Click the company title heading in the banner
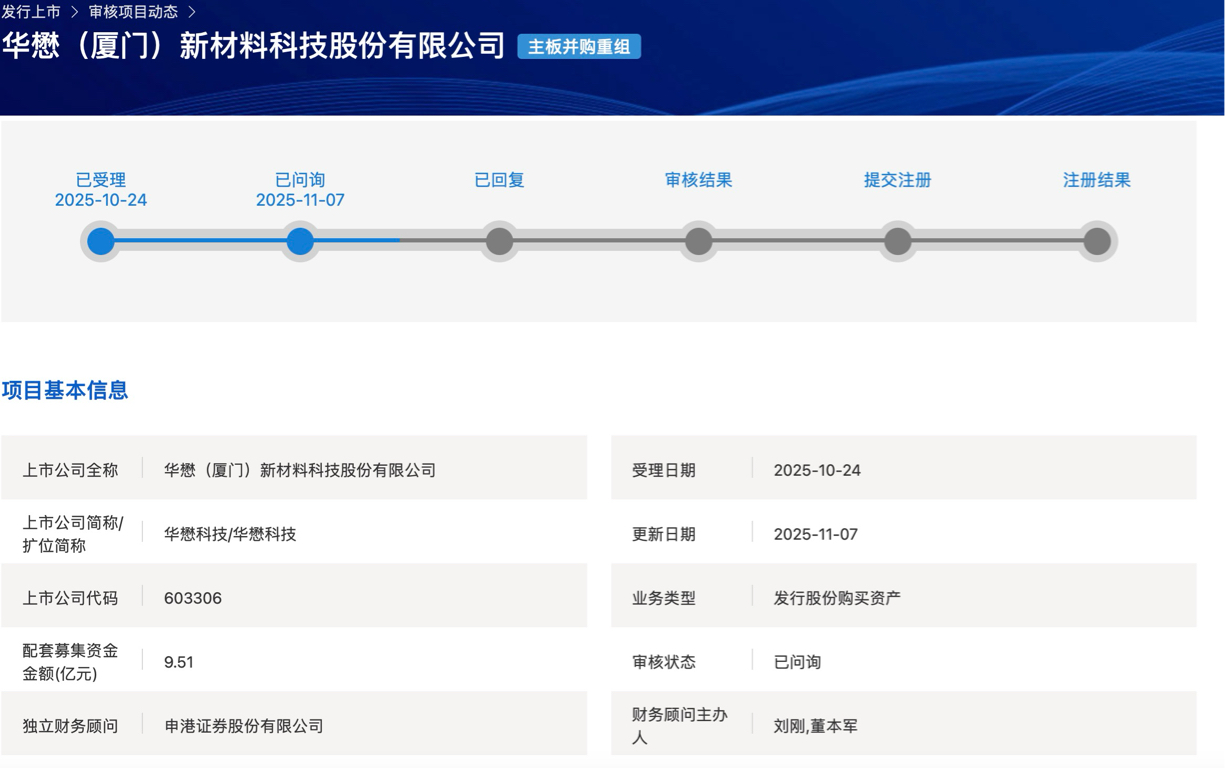Image resolution: width=1225 pixels, height=768 pixels. pyautogui.click(x=254, y=46)
